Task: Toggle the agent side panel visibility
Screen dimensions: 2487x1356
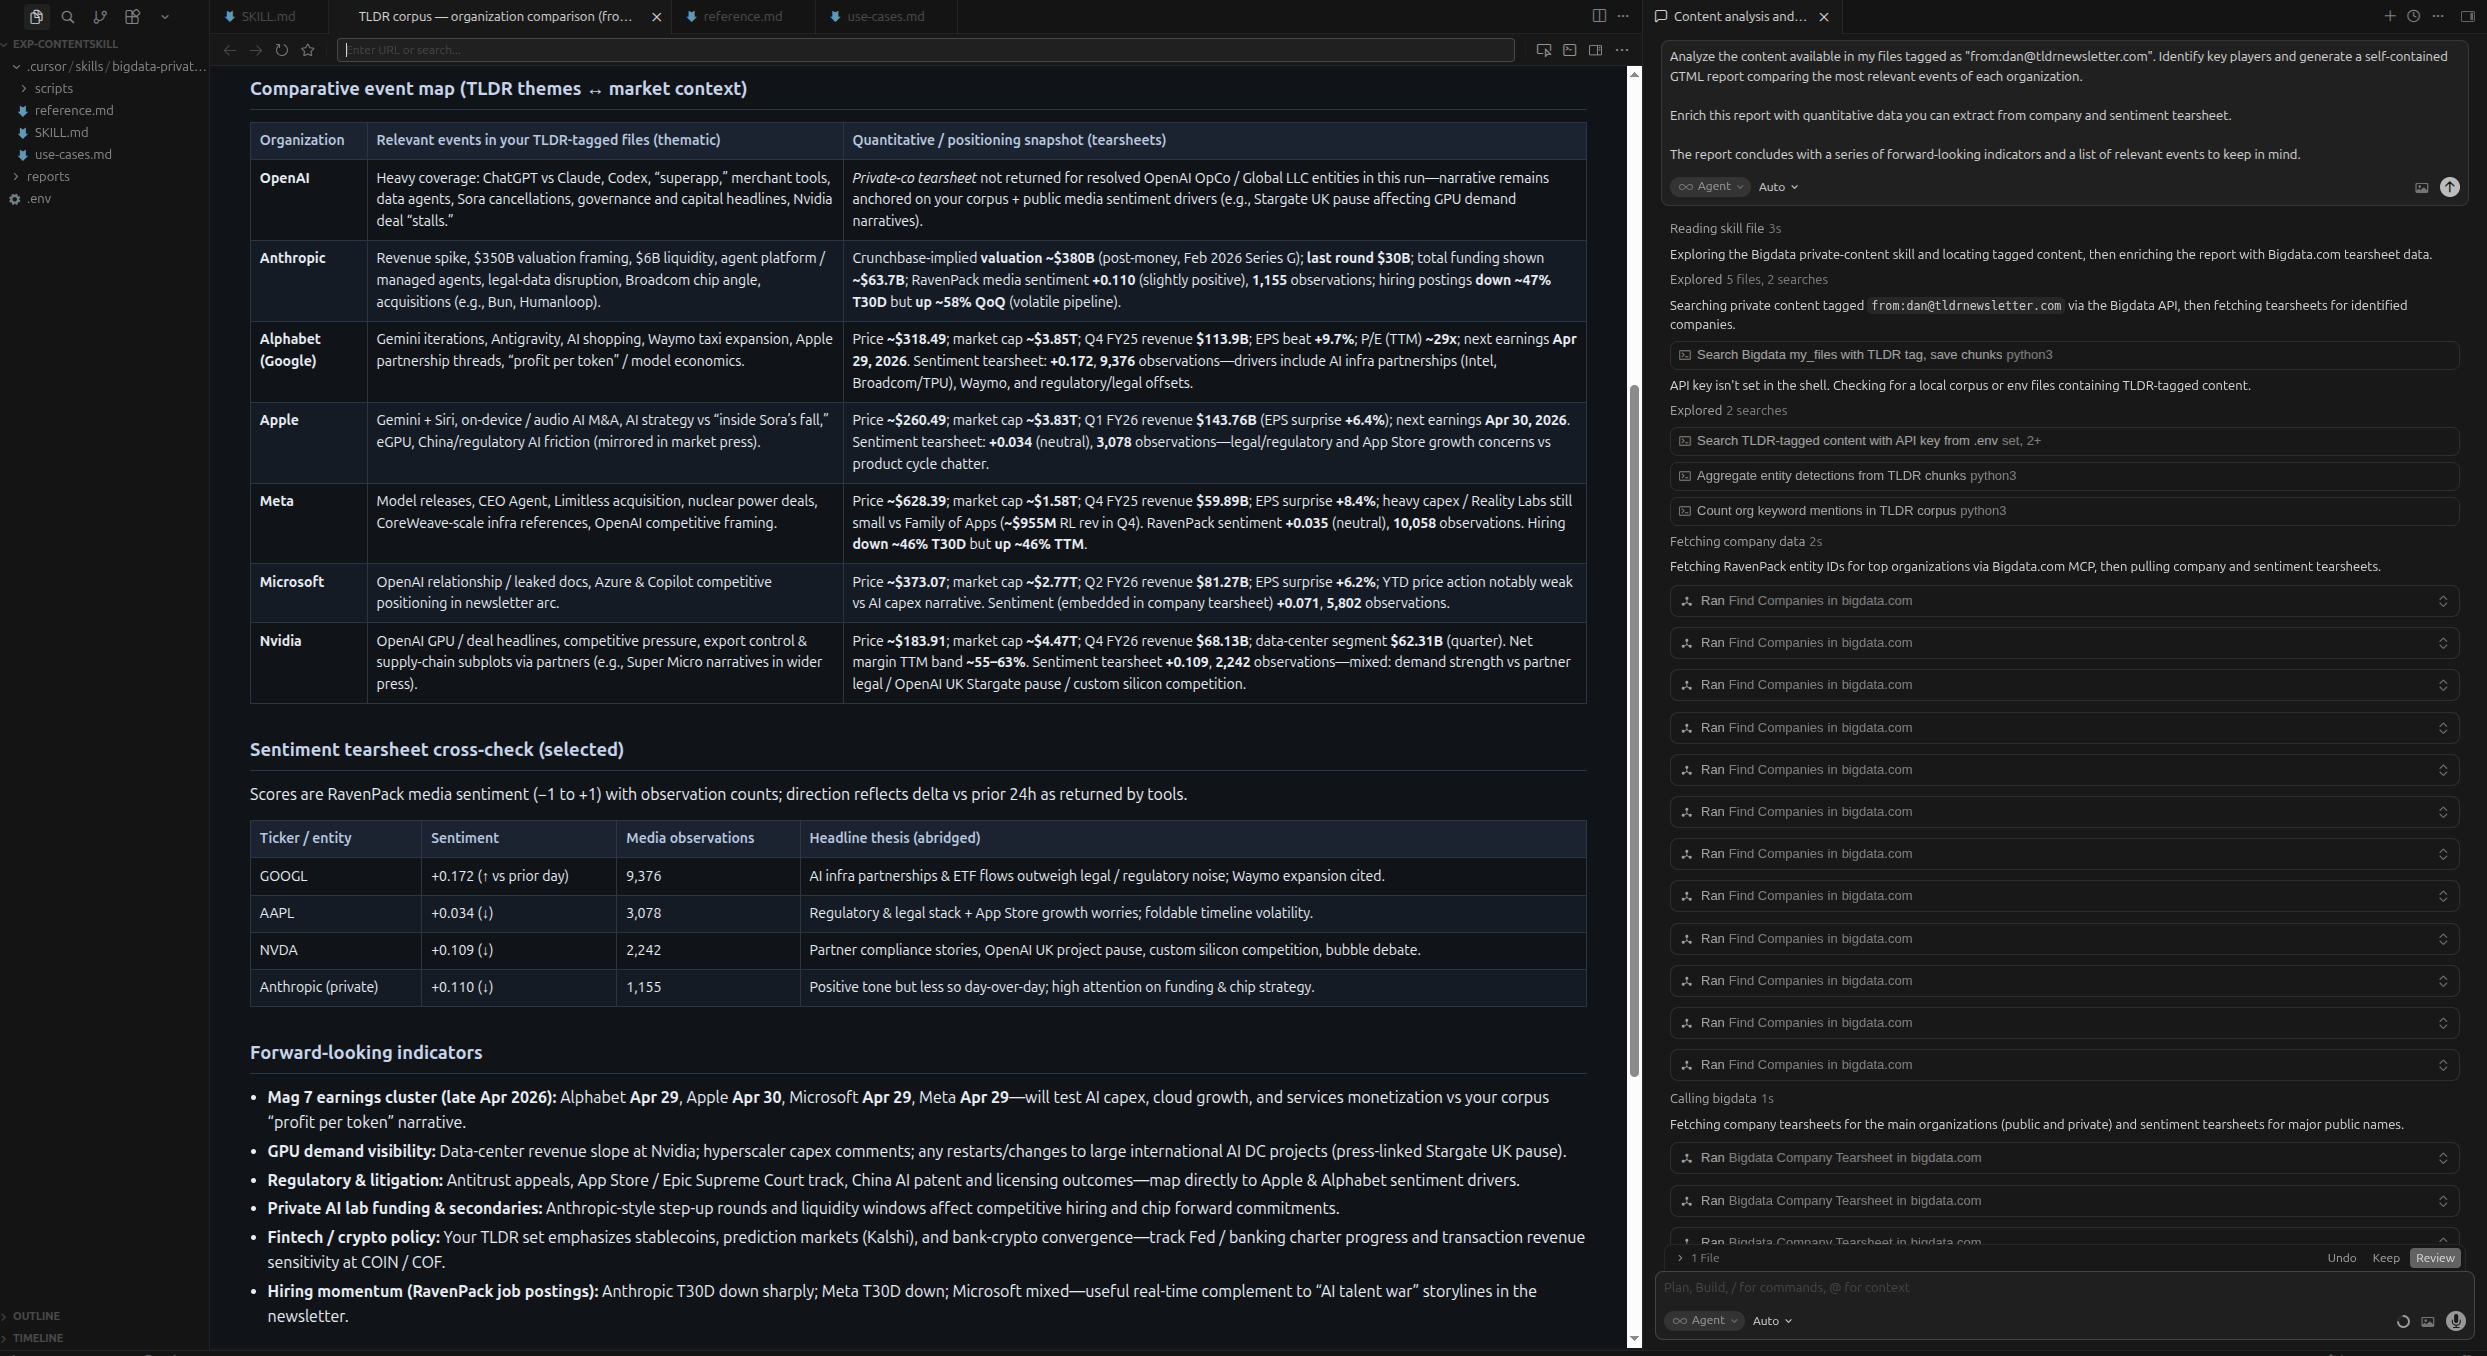Action: [x=2467, y=16]
